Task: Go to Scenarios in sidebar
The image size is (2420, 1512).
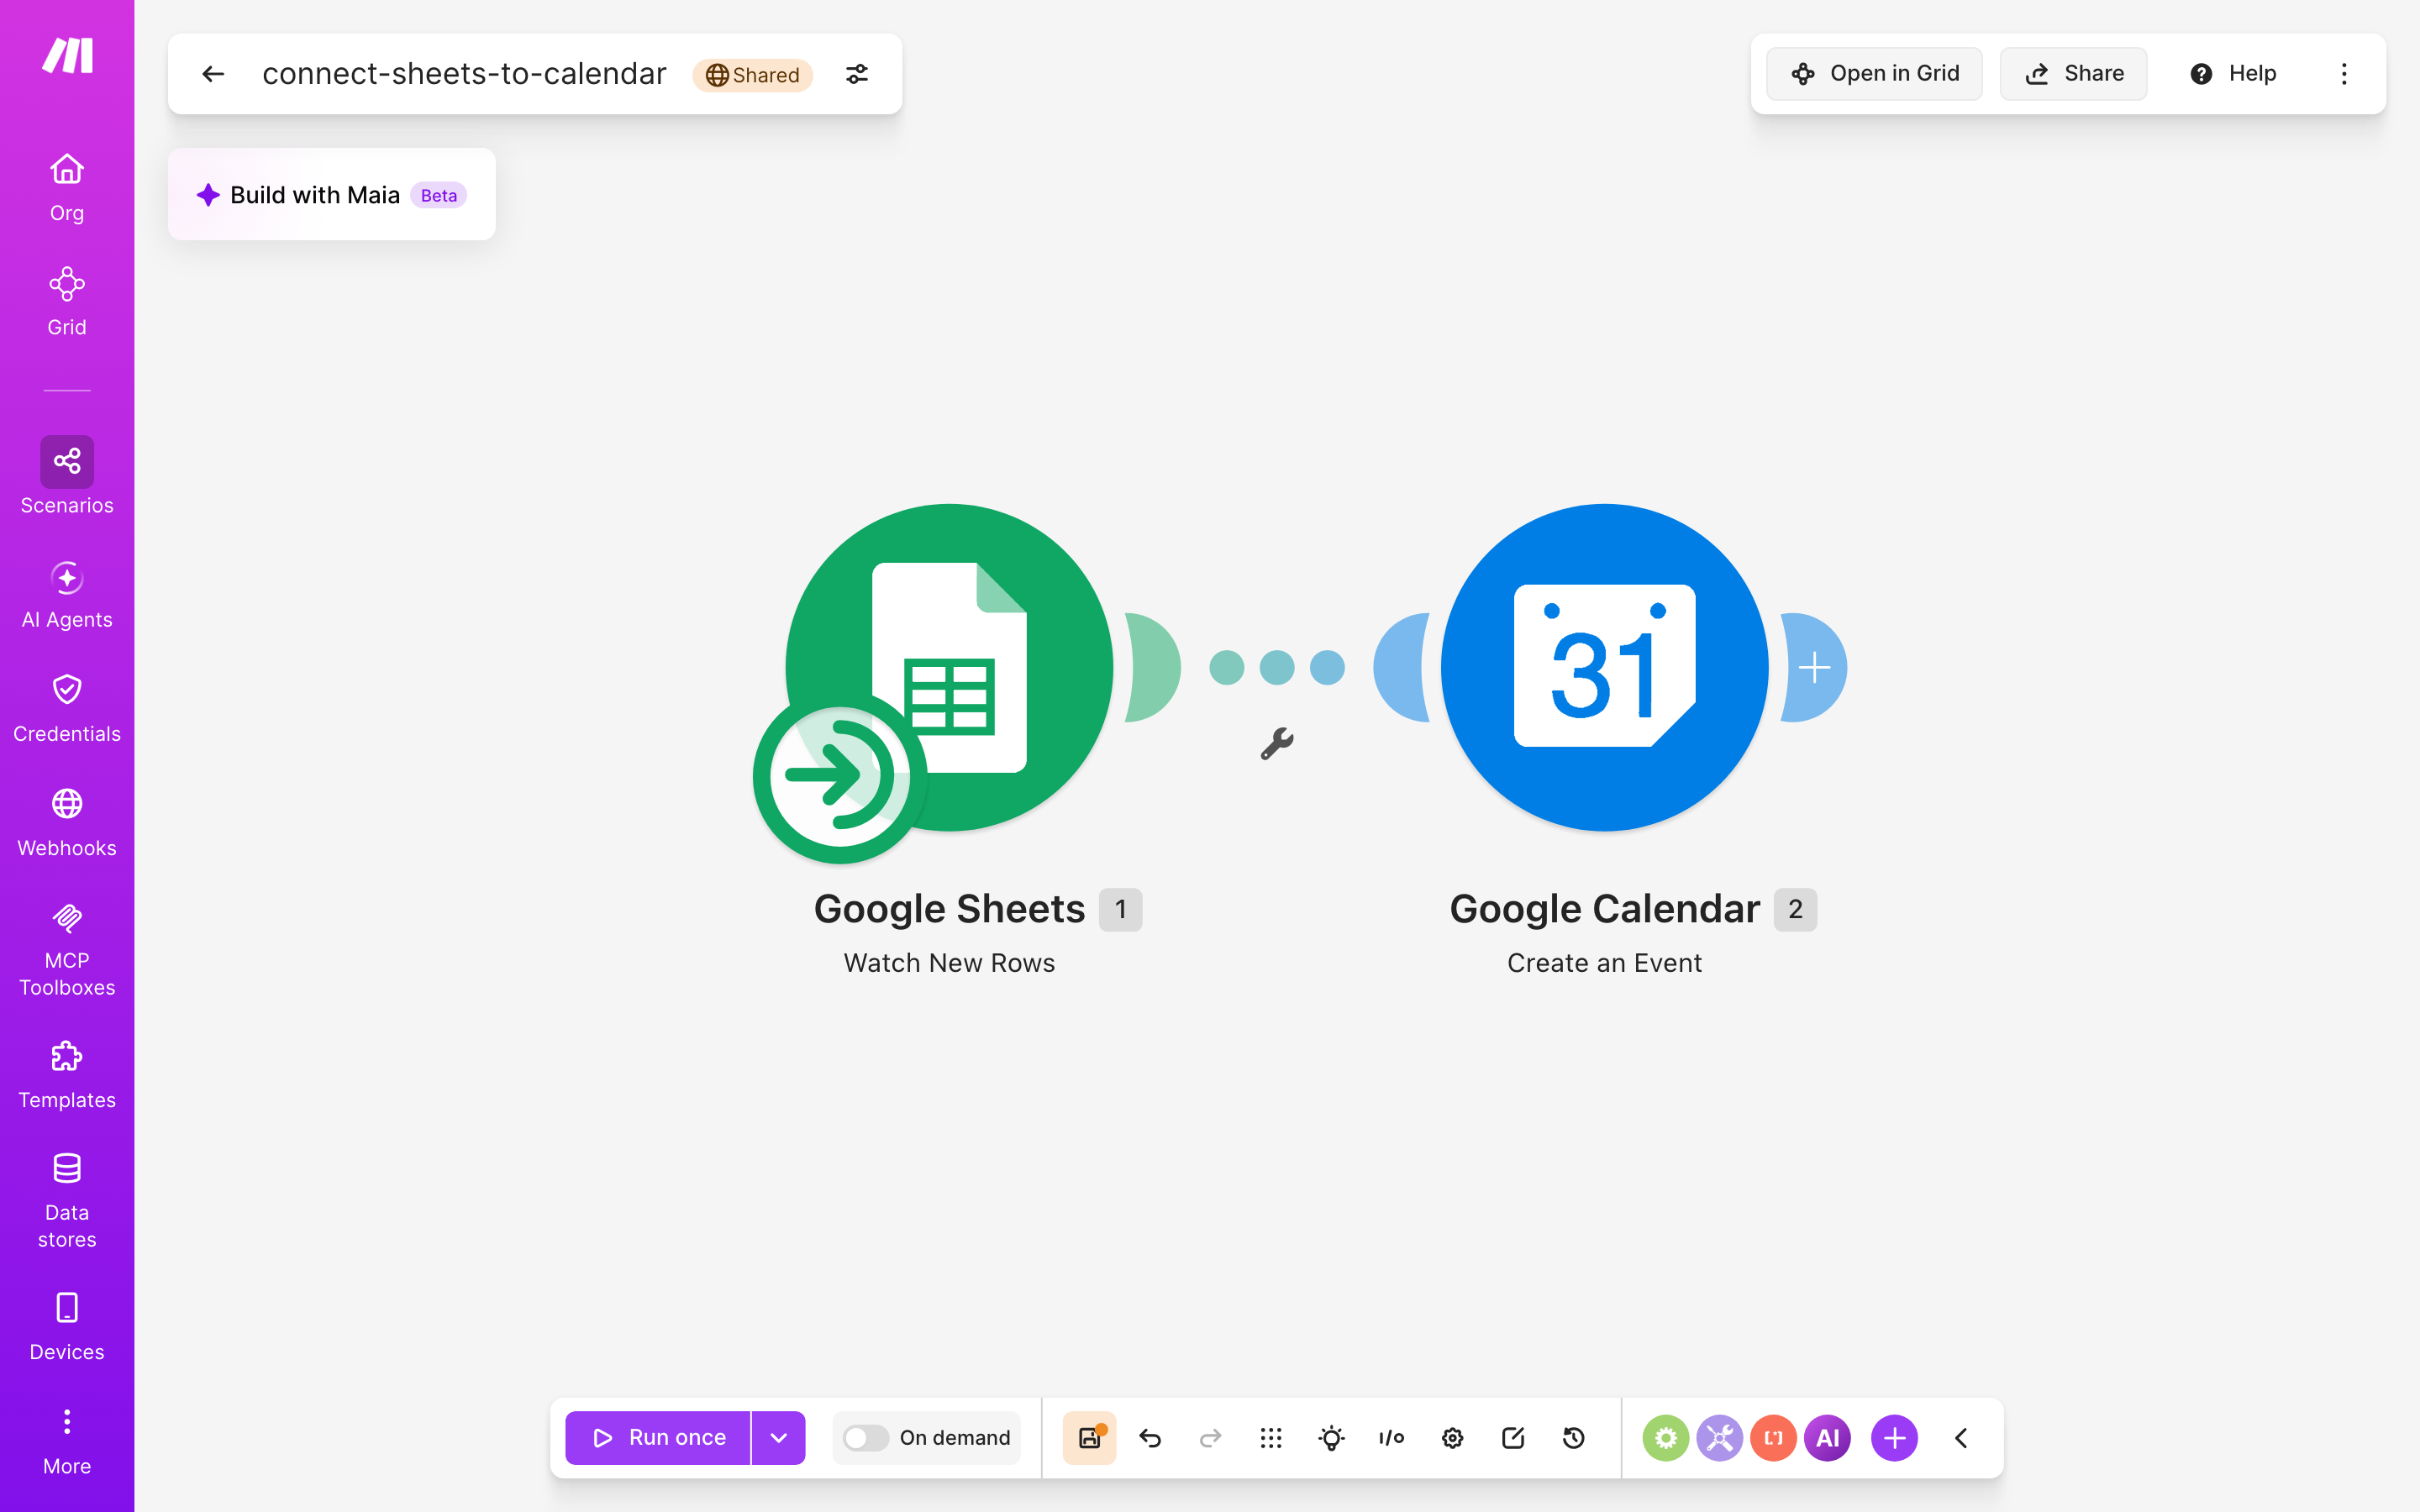Action: click(67, 477)
